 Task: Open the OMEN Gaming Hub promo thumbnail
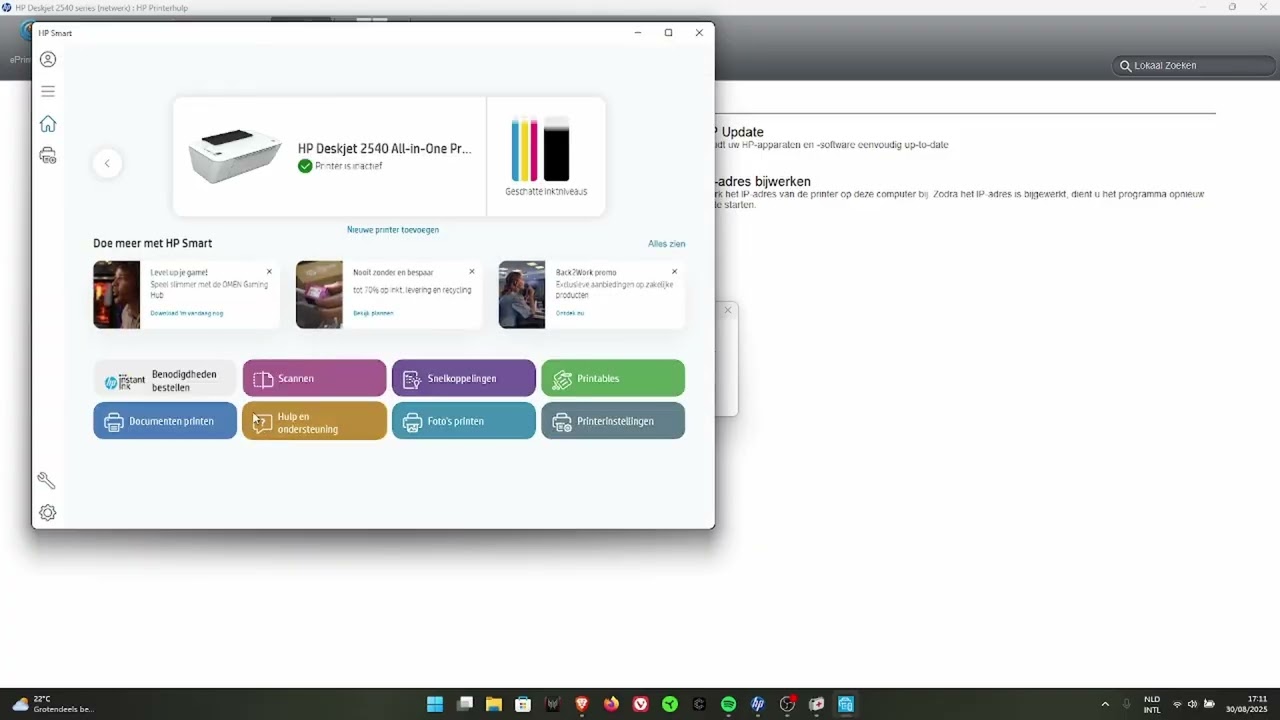[x=117, y=295]
